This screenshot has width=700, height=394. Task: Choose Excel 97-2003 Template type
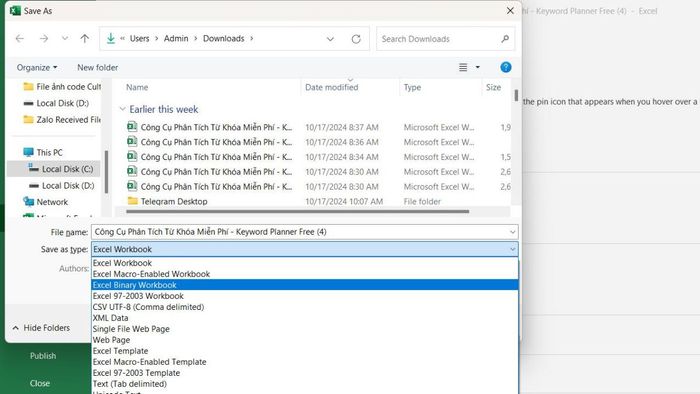tap(305, 373)
